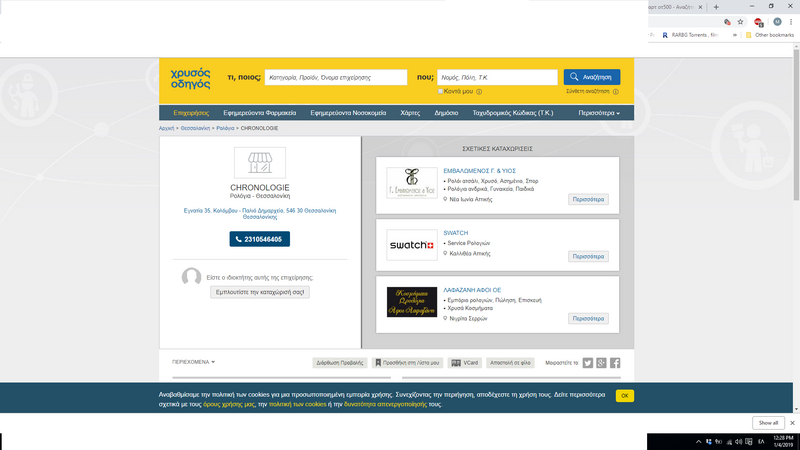Click Περισσότερα for the ΕΜΒΑΛΩΜΕΝΟΣ listing

[588, 199]
